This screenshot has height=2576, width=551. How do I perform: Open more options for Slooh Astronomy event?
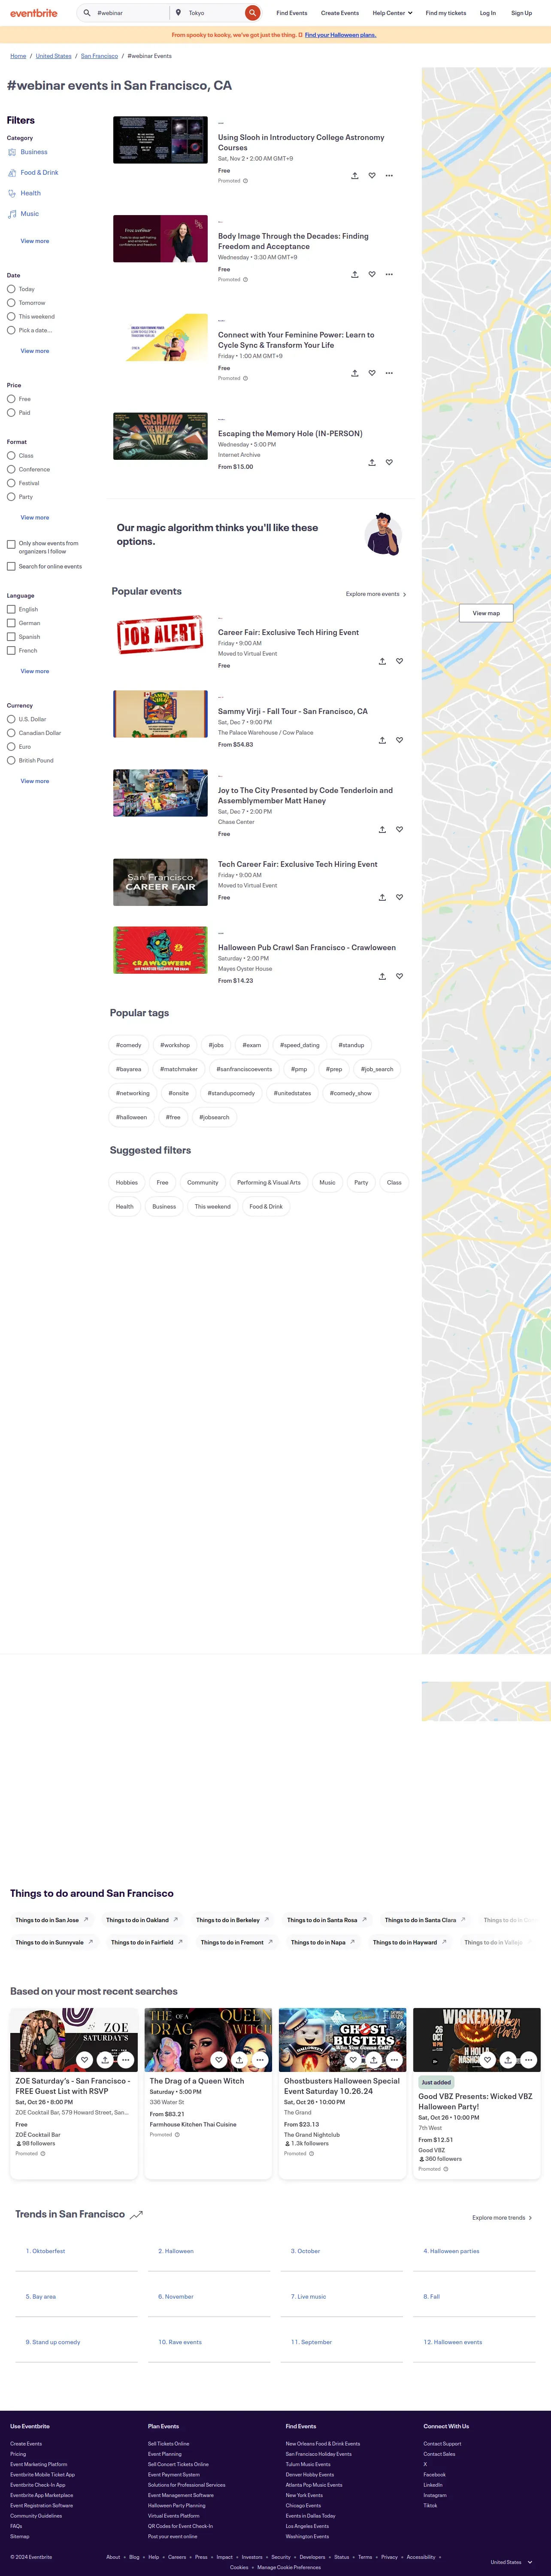coord(389,175)
